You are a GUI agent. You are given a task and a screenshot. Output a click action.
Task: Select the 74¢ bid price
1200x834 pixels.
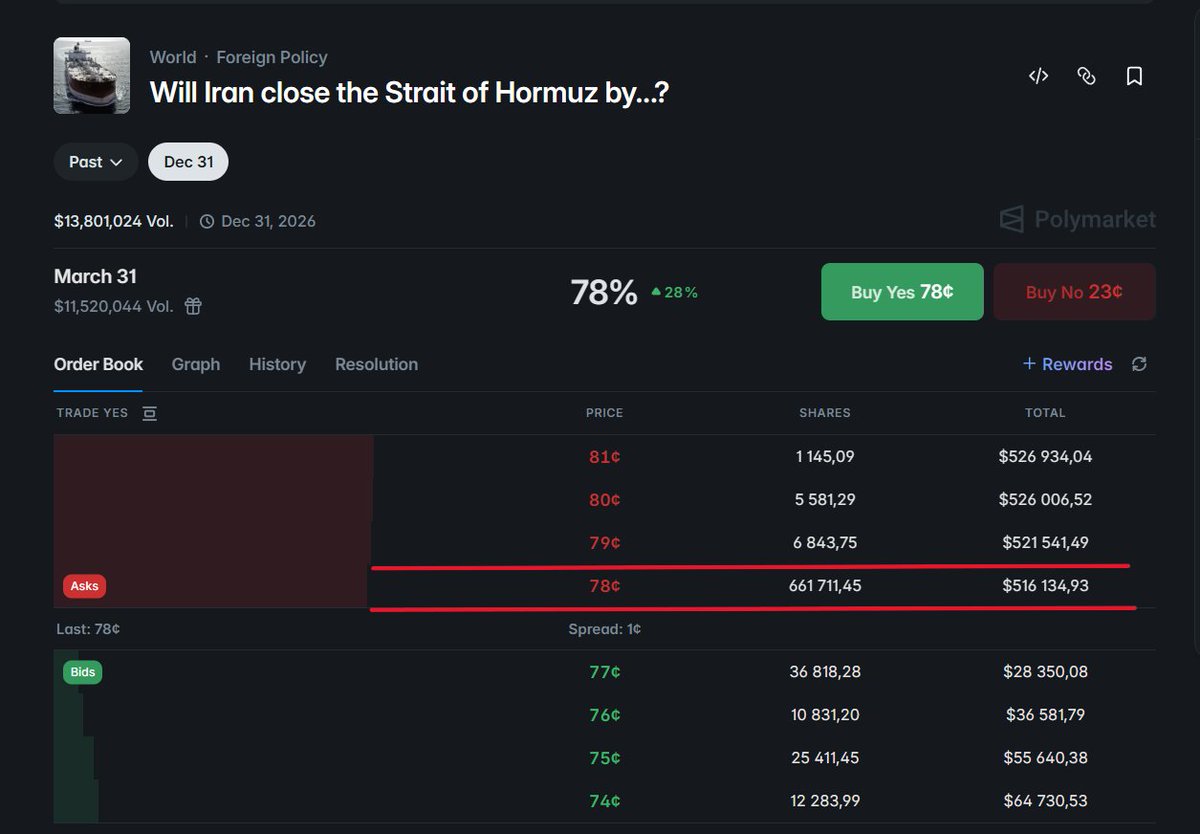(x=605, y=801)
